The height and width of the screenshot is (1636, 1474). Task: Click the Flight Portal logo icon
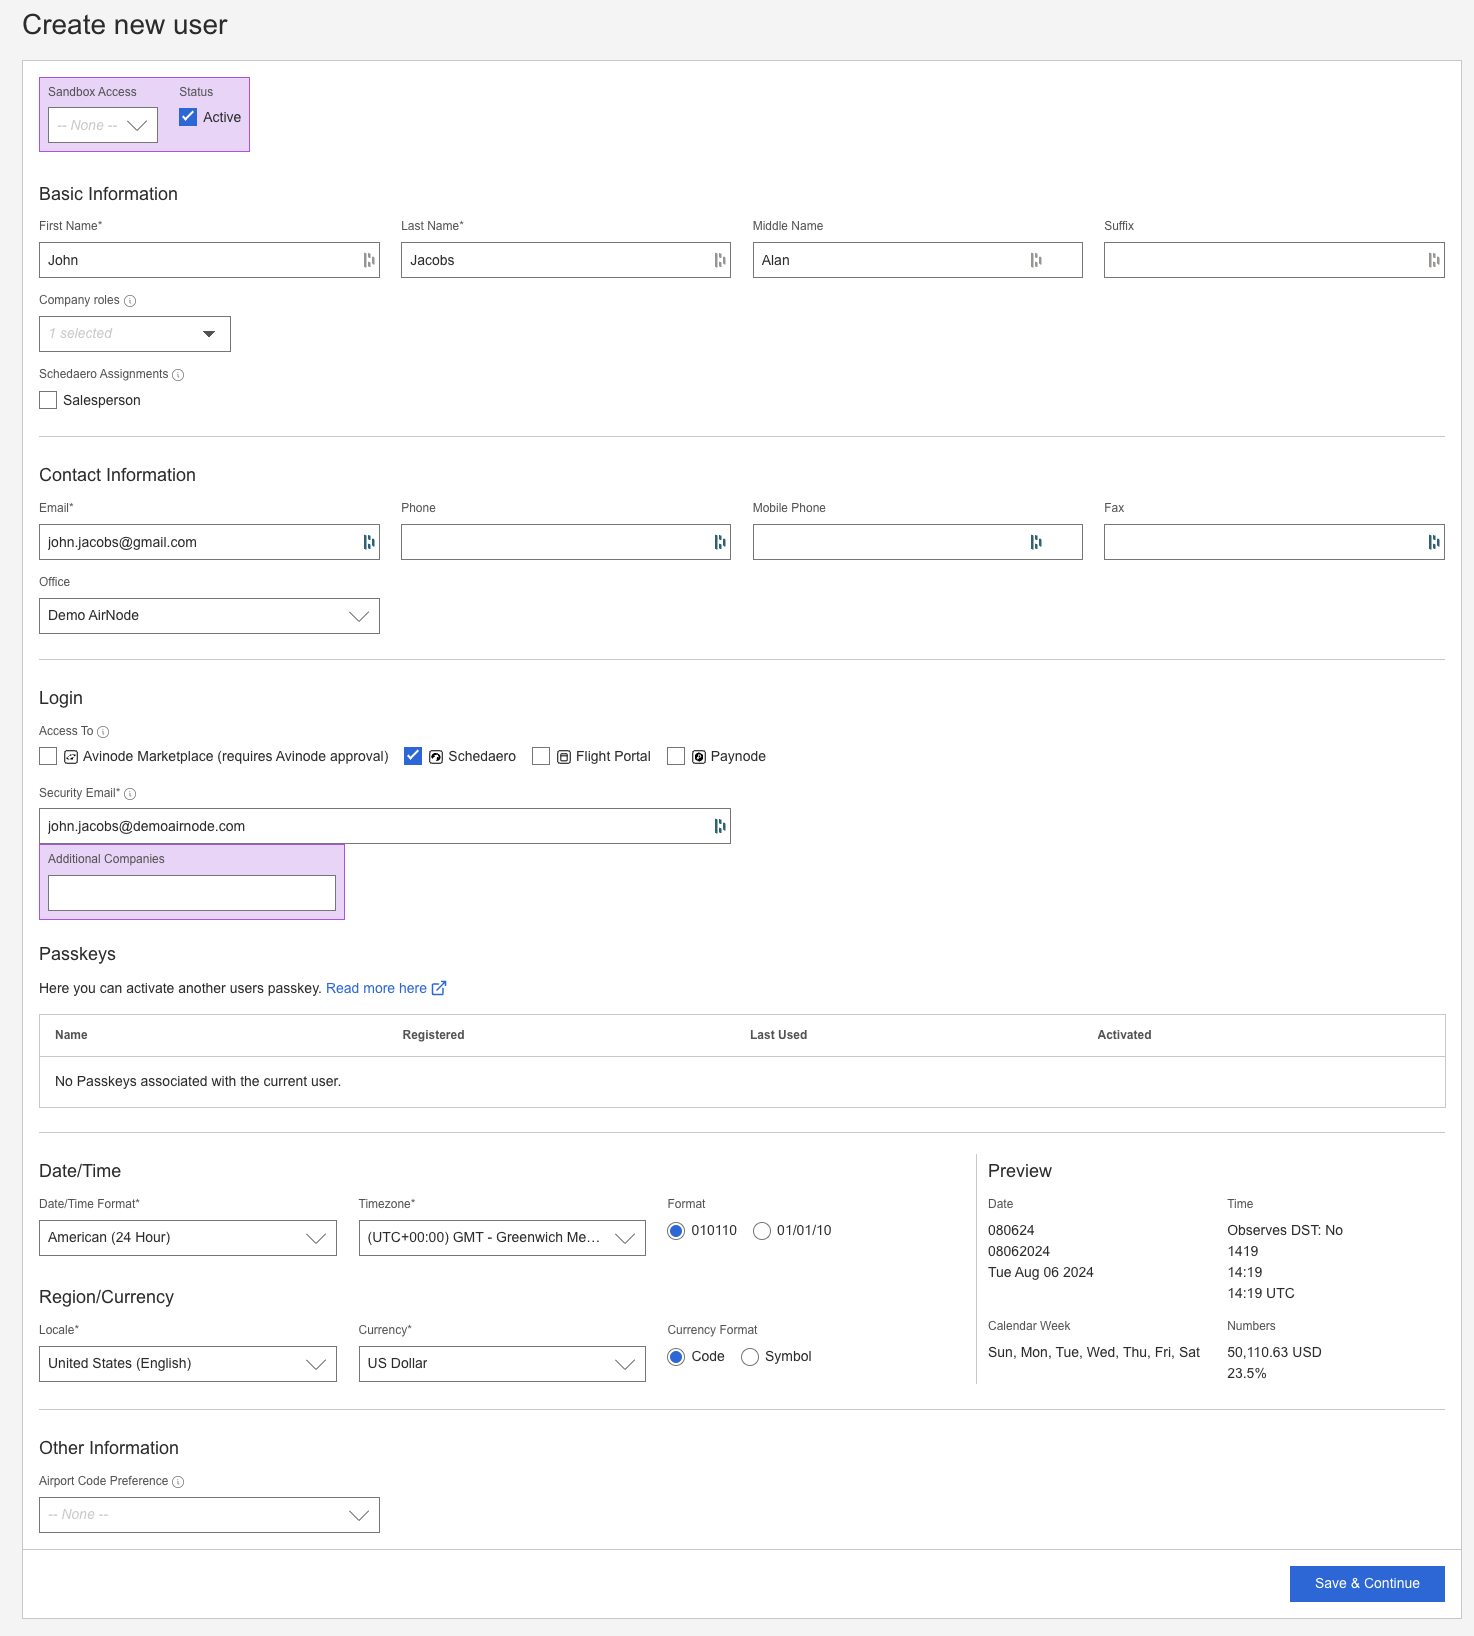click(564, 757)
